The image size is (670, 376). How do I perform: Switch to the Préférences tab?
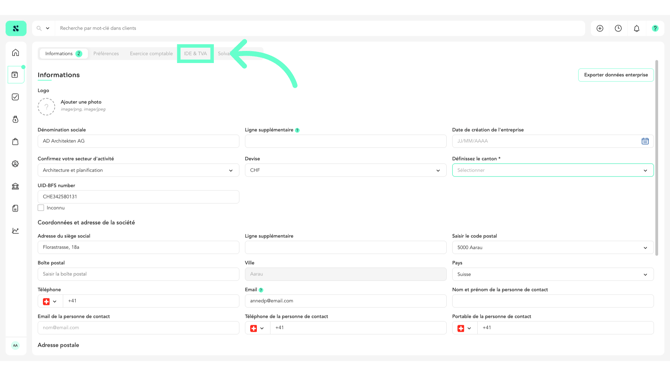(x=106, y=53)
